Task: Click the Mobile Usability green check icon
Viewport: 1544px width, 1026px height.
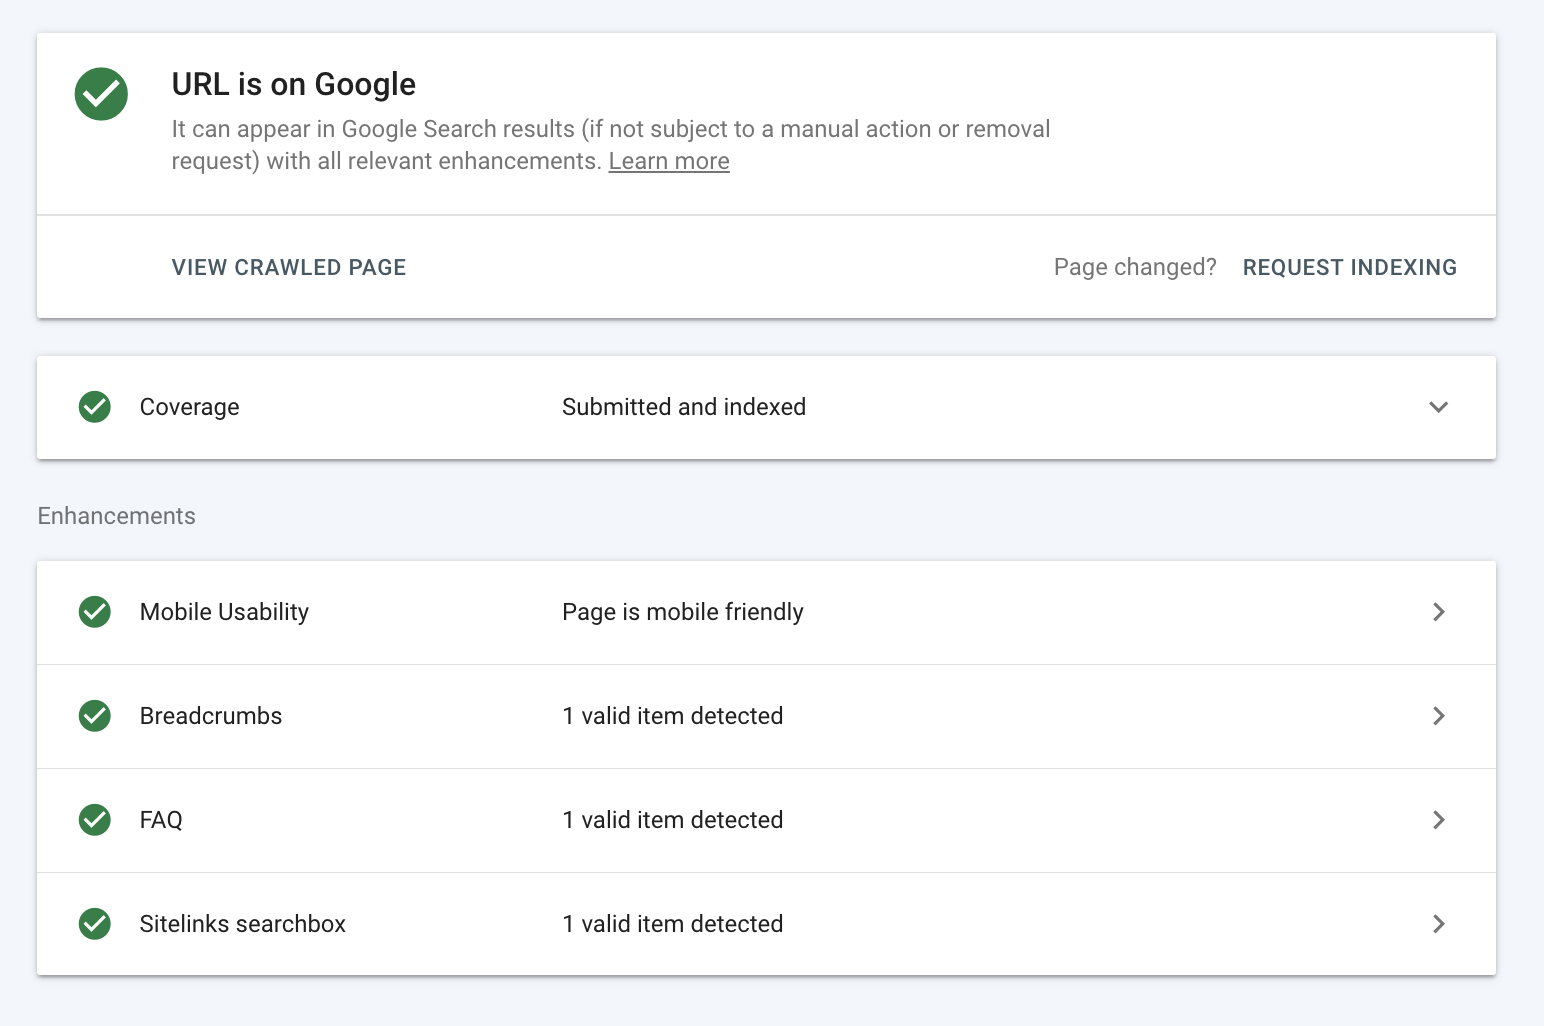Action: click(95, 612)
